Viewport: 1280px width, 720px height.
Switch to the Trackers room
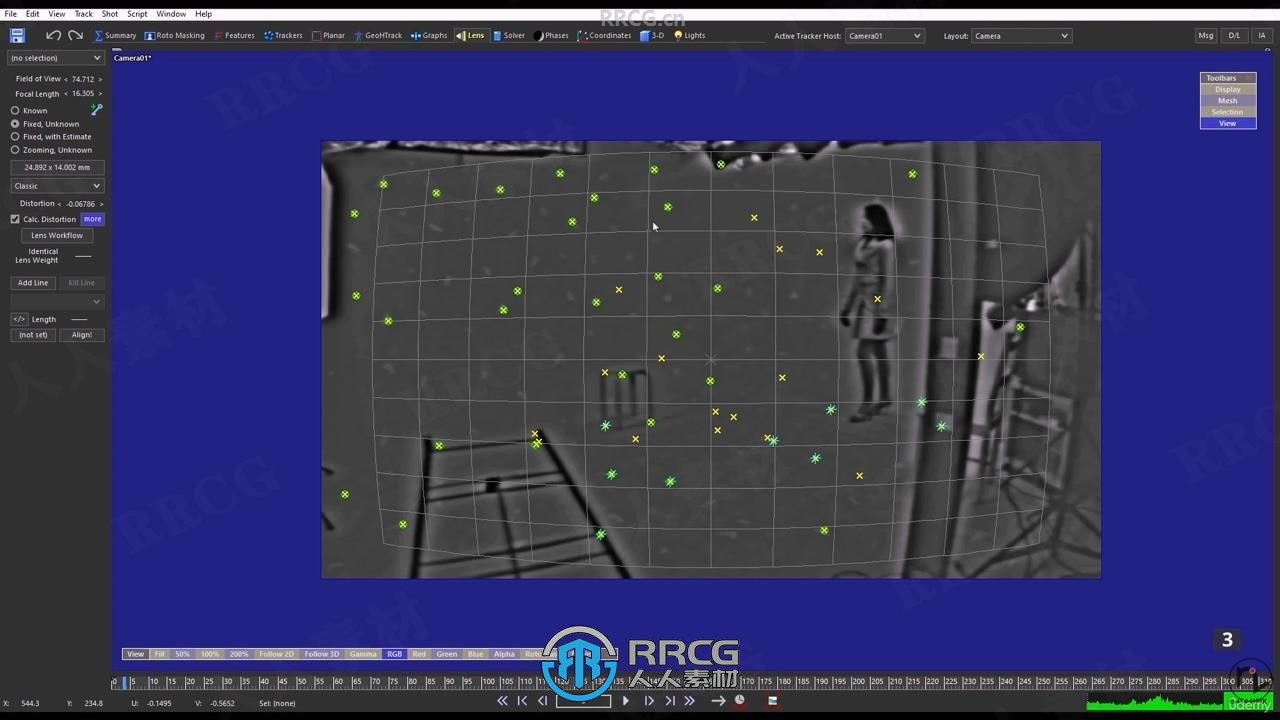click(283, 35)
